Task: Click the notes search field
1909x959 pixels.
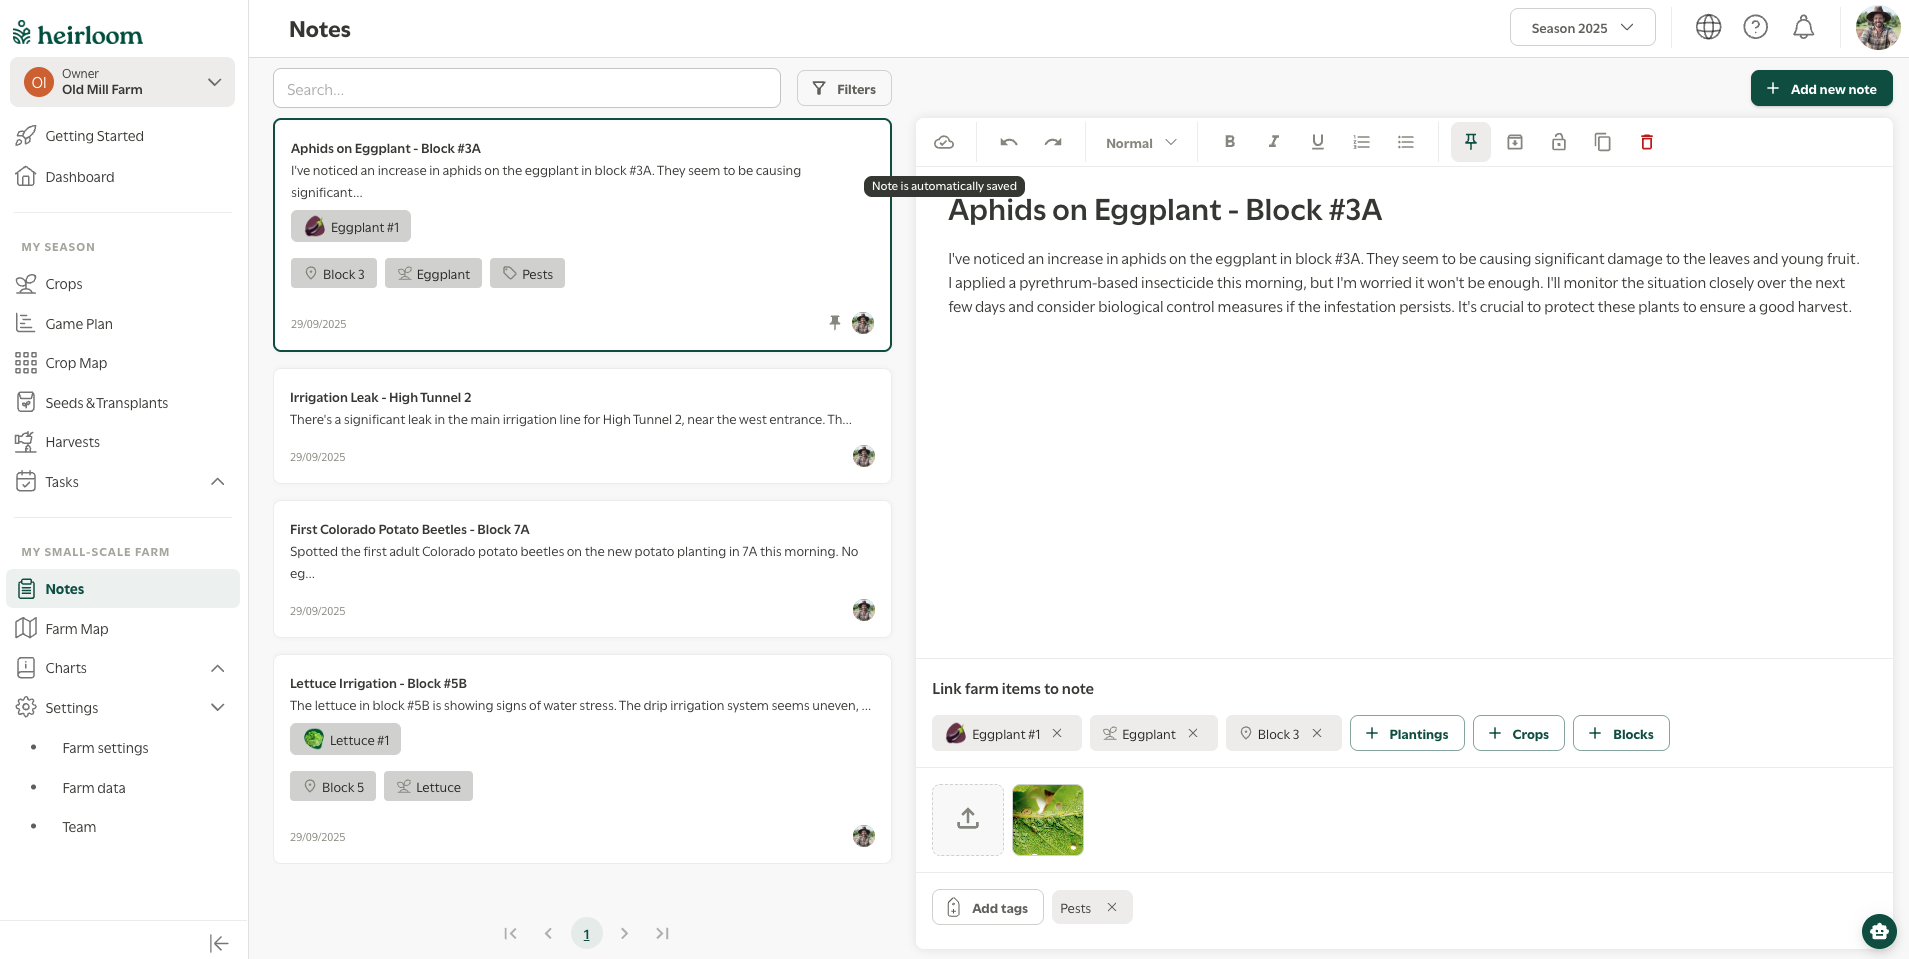Action: [526, 89]
